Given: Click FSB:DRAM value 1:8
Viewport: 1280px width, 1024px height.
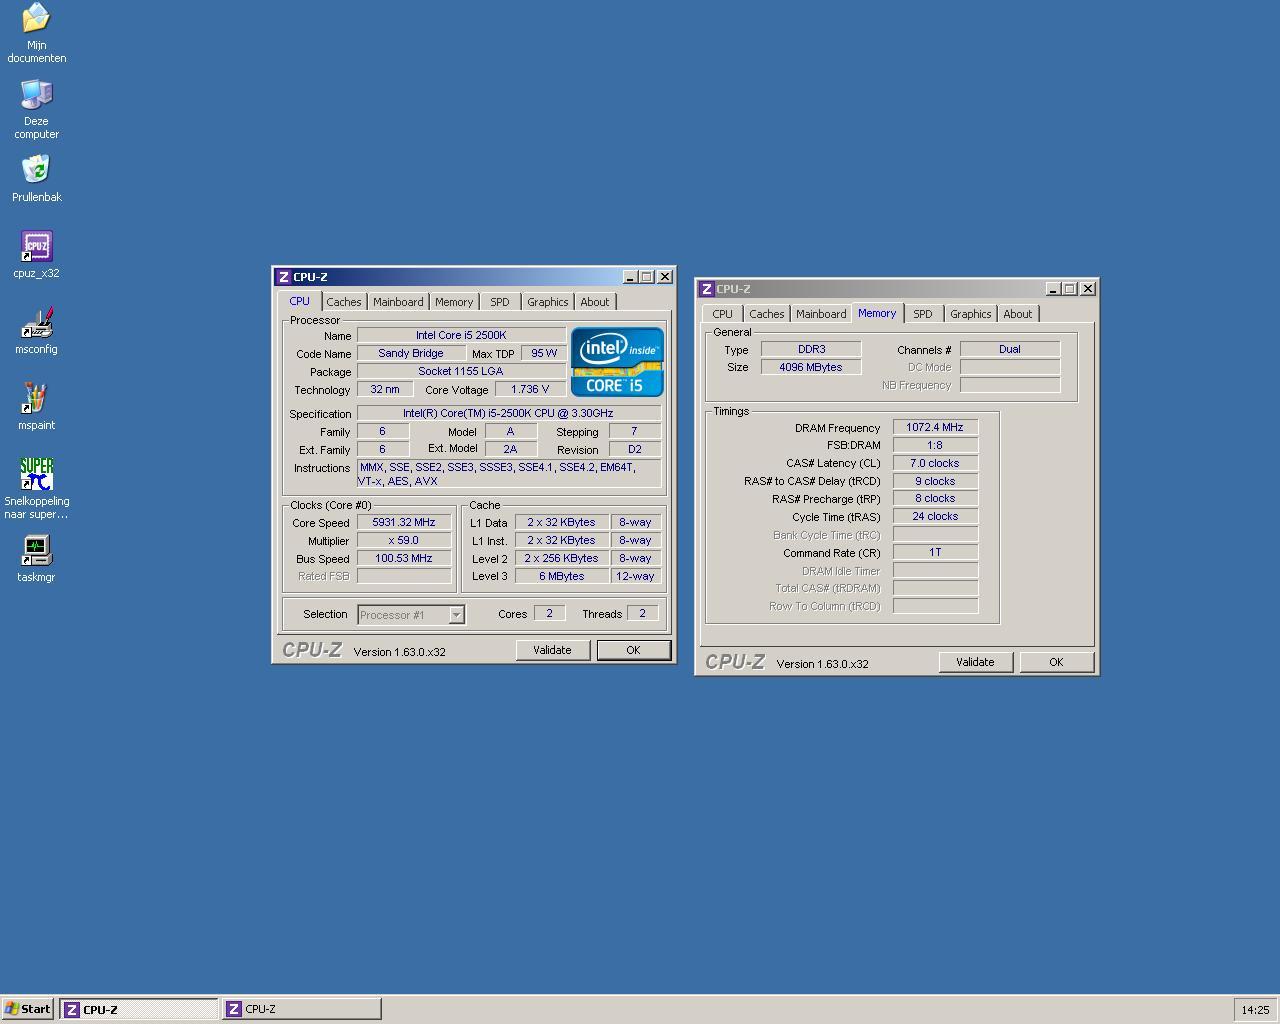Looking at the screenshot, I should pos(935,445).
